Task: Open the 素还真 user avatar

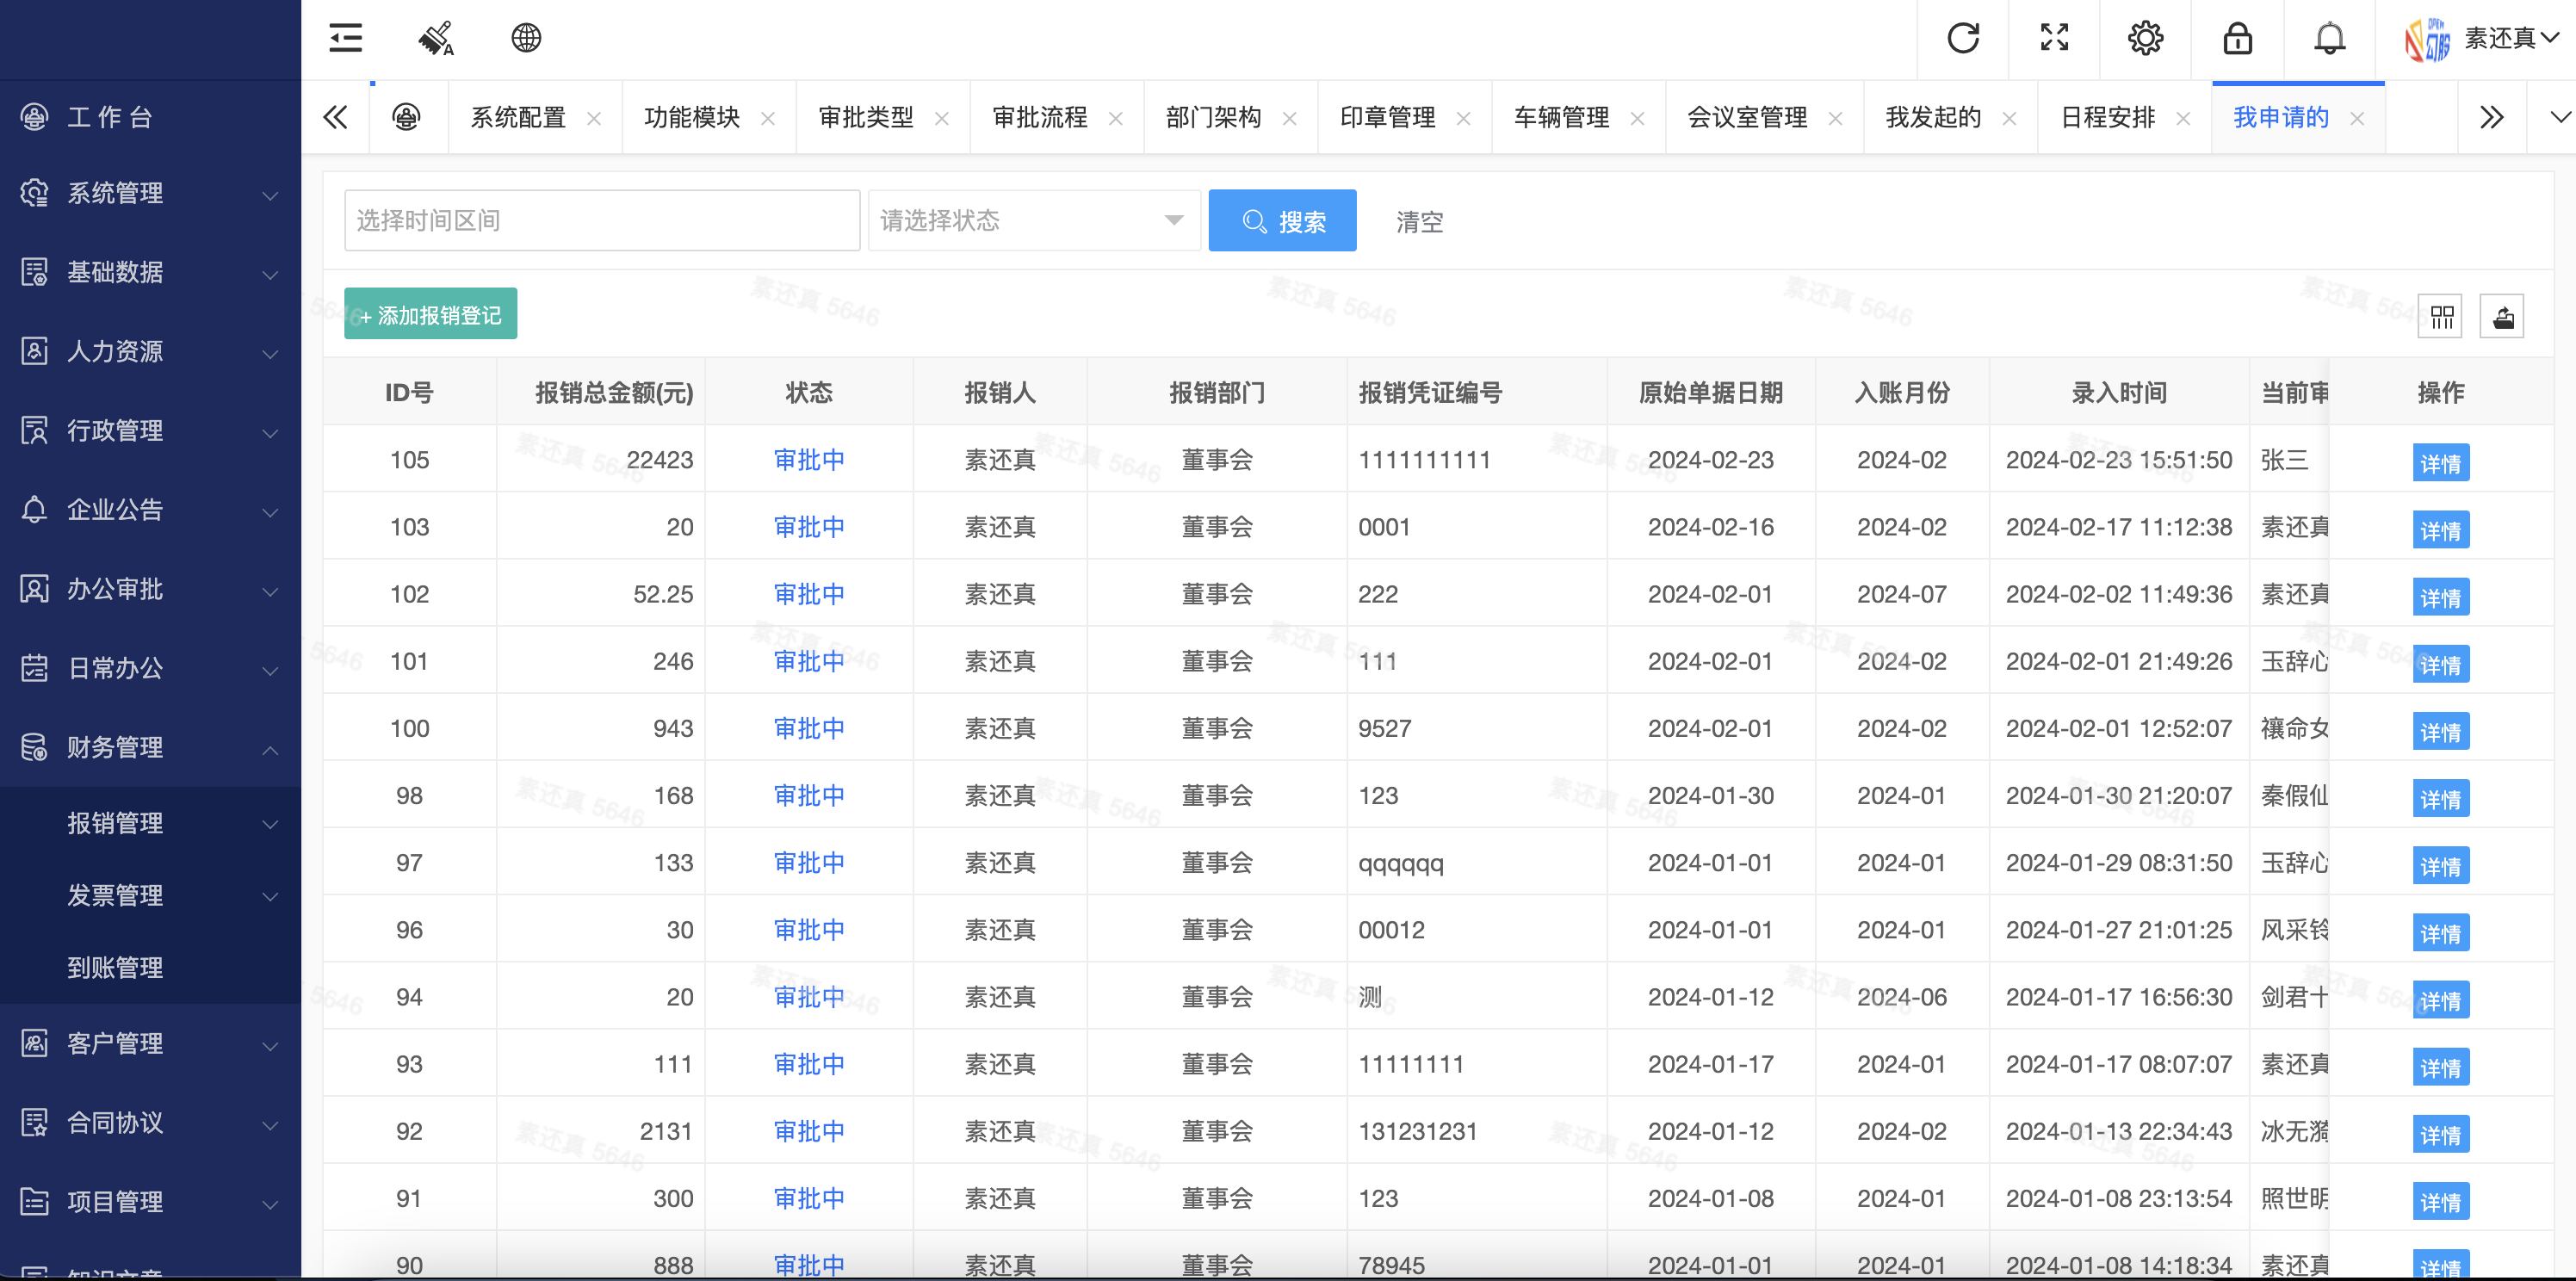Action: tap(2427, 40)
